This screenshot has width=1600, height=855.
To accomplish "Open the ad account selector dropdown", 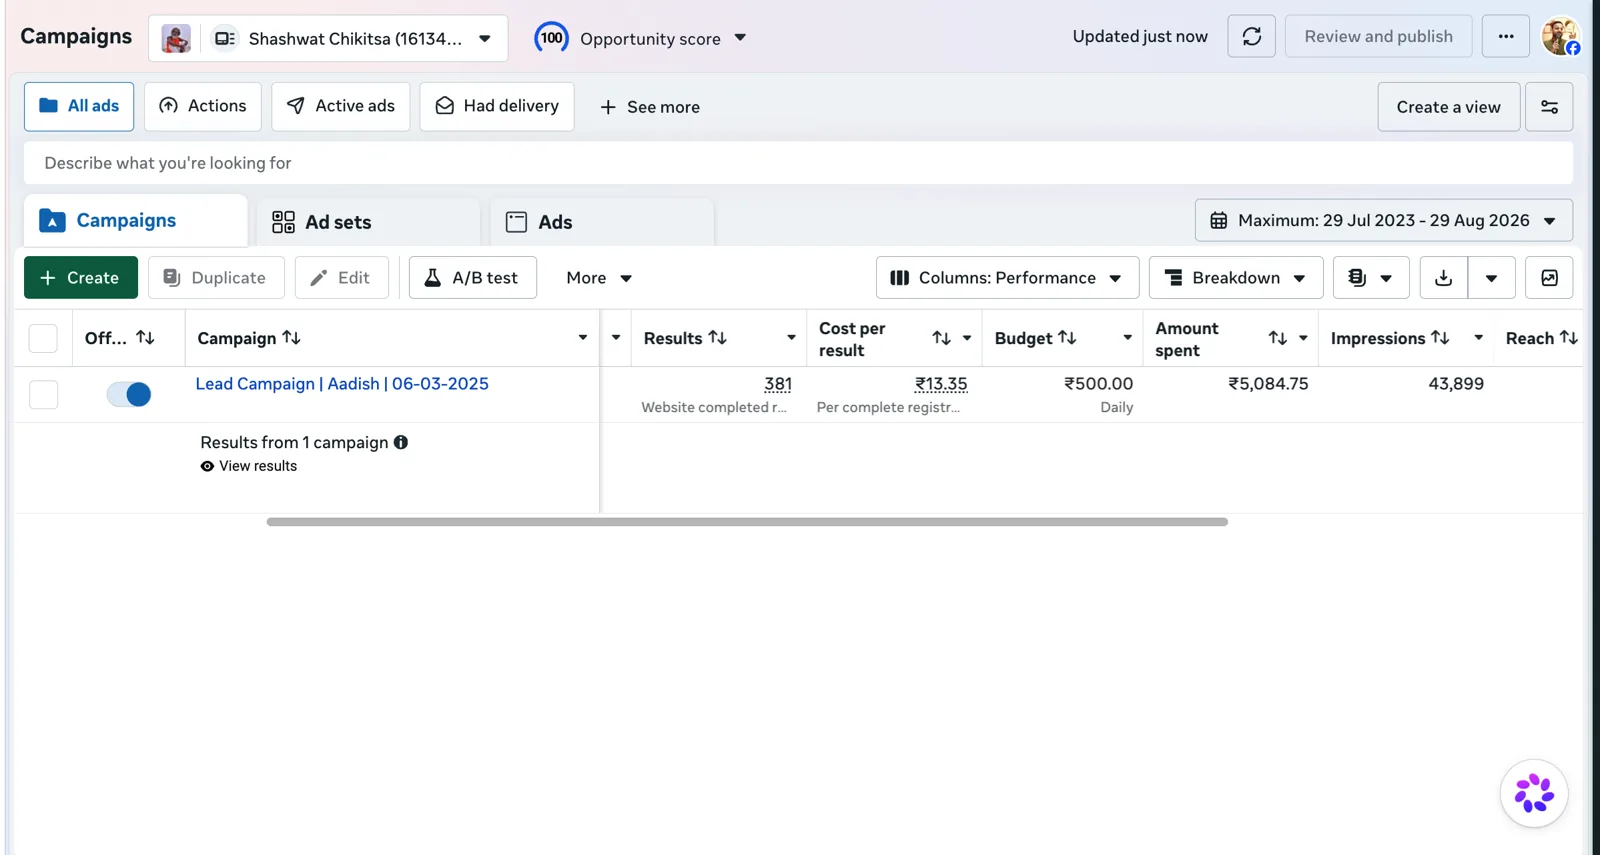I will [328, 39].
